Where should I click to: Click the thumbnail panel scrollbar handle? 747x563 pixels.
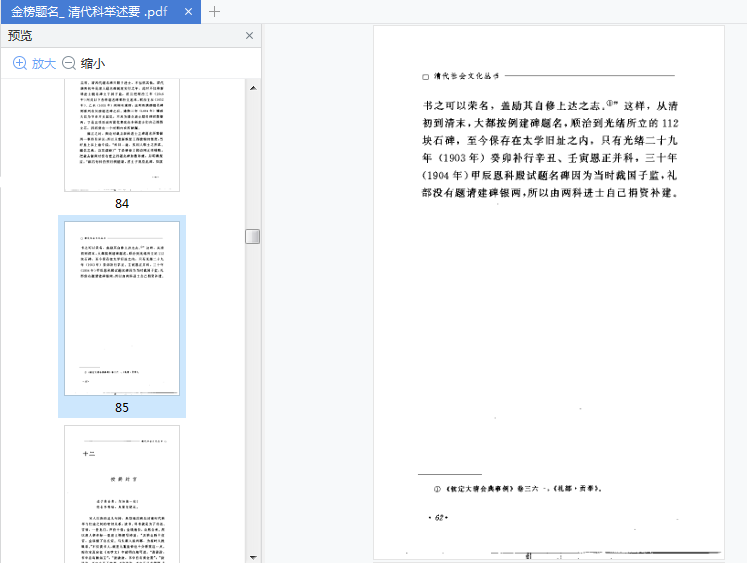coord(252,236)
